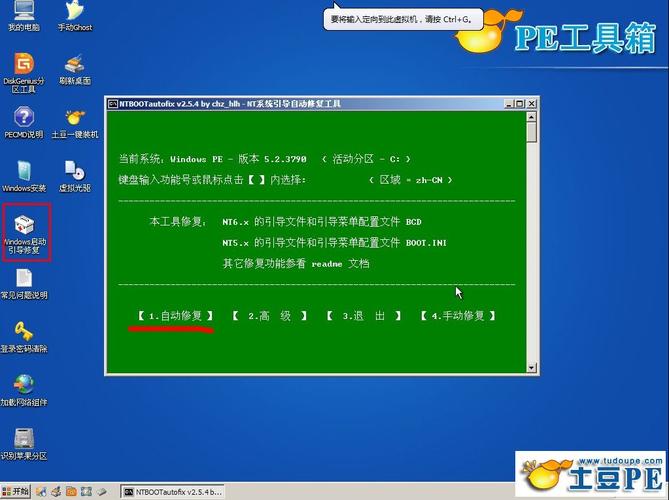Open the Windows安装 desktop icon
Screen dimensions: 669x500
pyautogui.click(x=23, y=172)
